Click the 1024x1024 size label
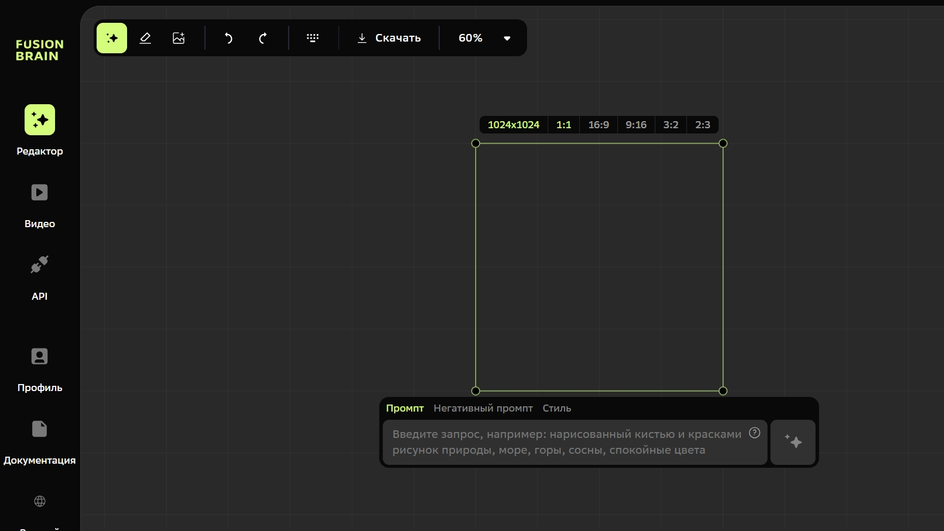This screenshot has height=531, width=944. (514, 125)
